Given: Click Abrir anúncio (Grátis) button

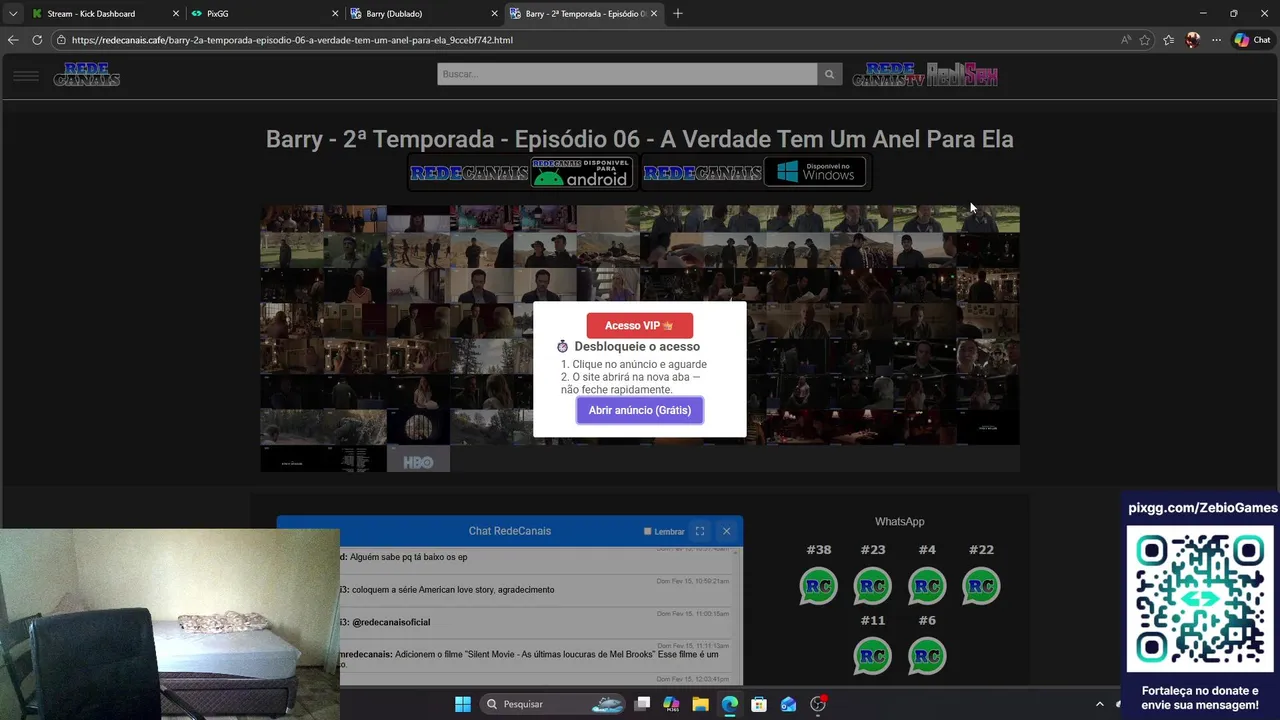Looking at the screenshot, I should [x=640, y=410].
